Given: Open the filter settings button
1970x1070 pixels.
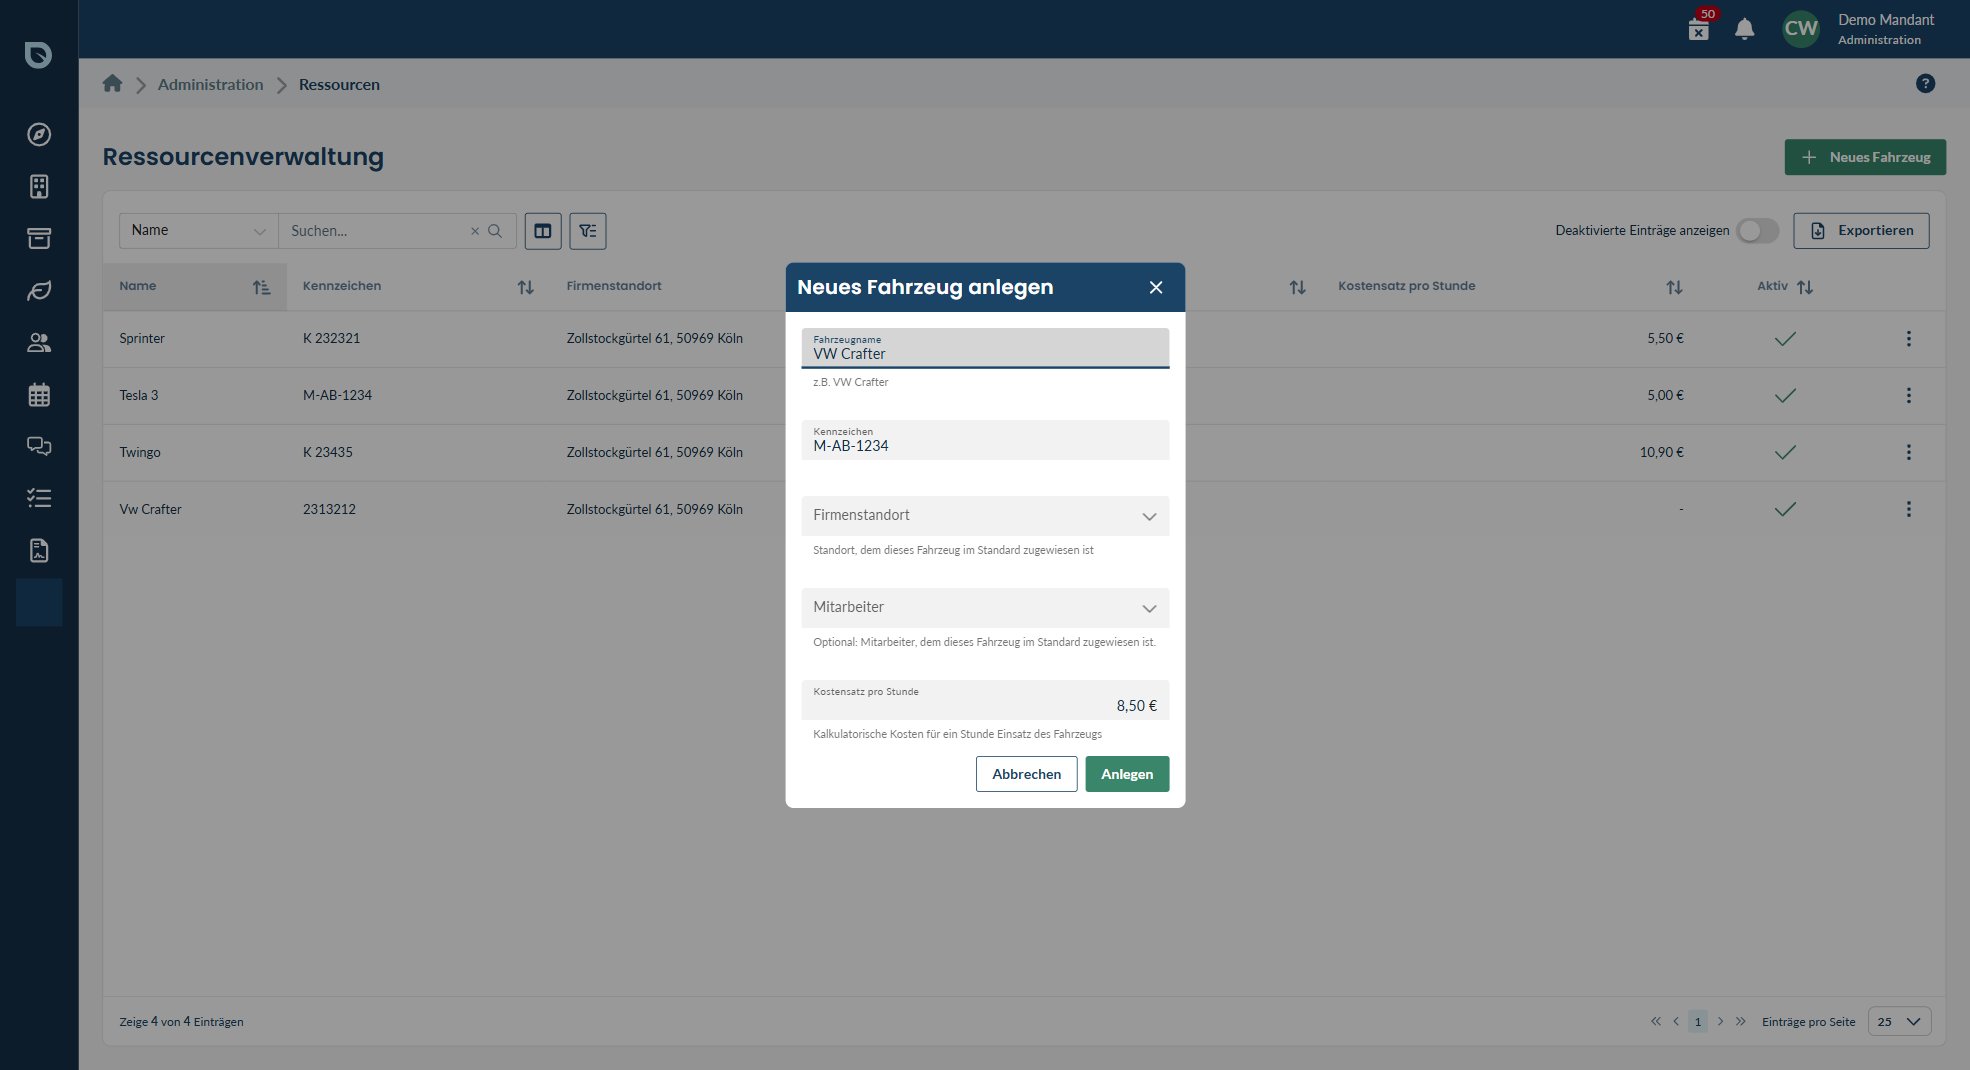Looking at the screenshot, I should tap(588, 231).
